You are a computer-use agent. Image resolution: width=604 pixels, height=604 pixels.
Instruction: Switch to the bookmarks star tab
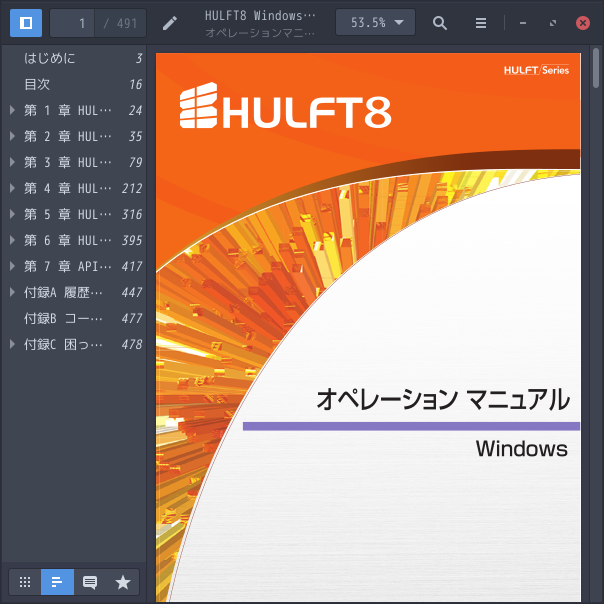(x=123, y=582)
